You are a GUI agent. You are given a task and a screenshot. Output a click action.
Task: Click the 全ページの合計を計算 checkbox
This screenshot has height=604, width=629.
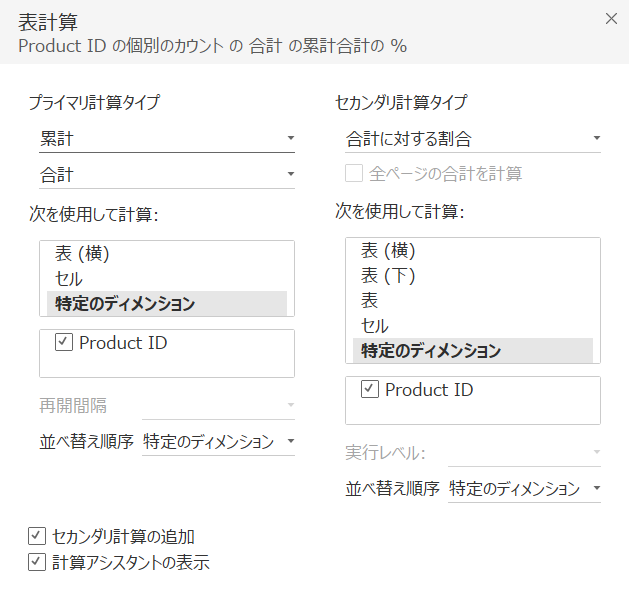click(354, 173)
